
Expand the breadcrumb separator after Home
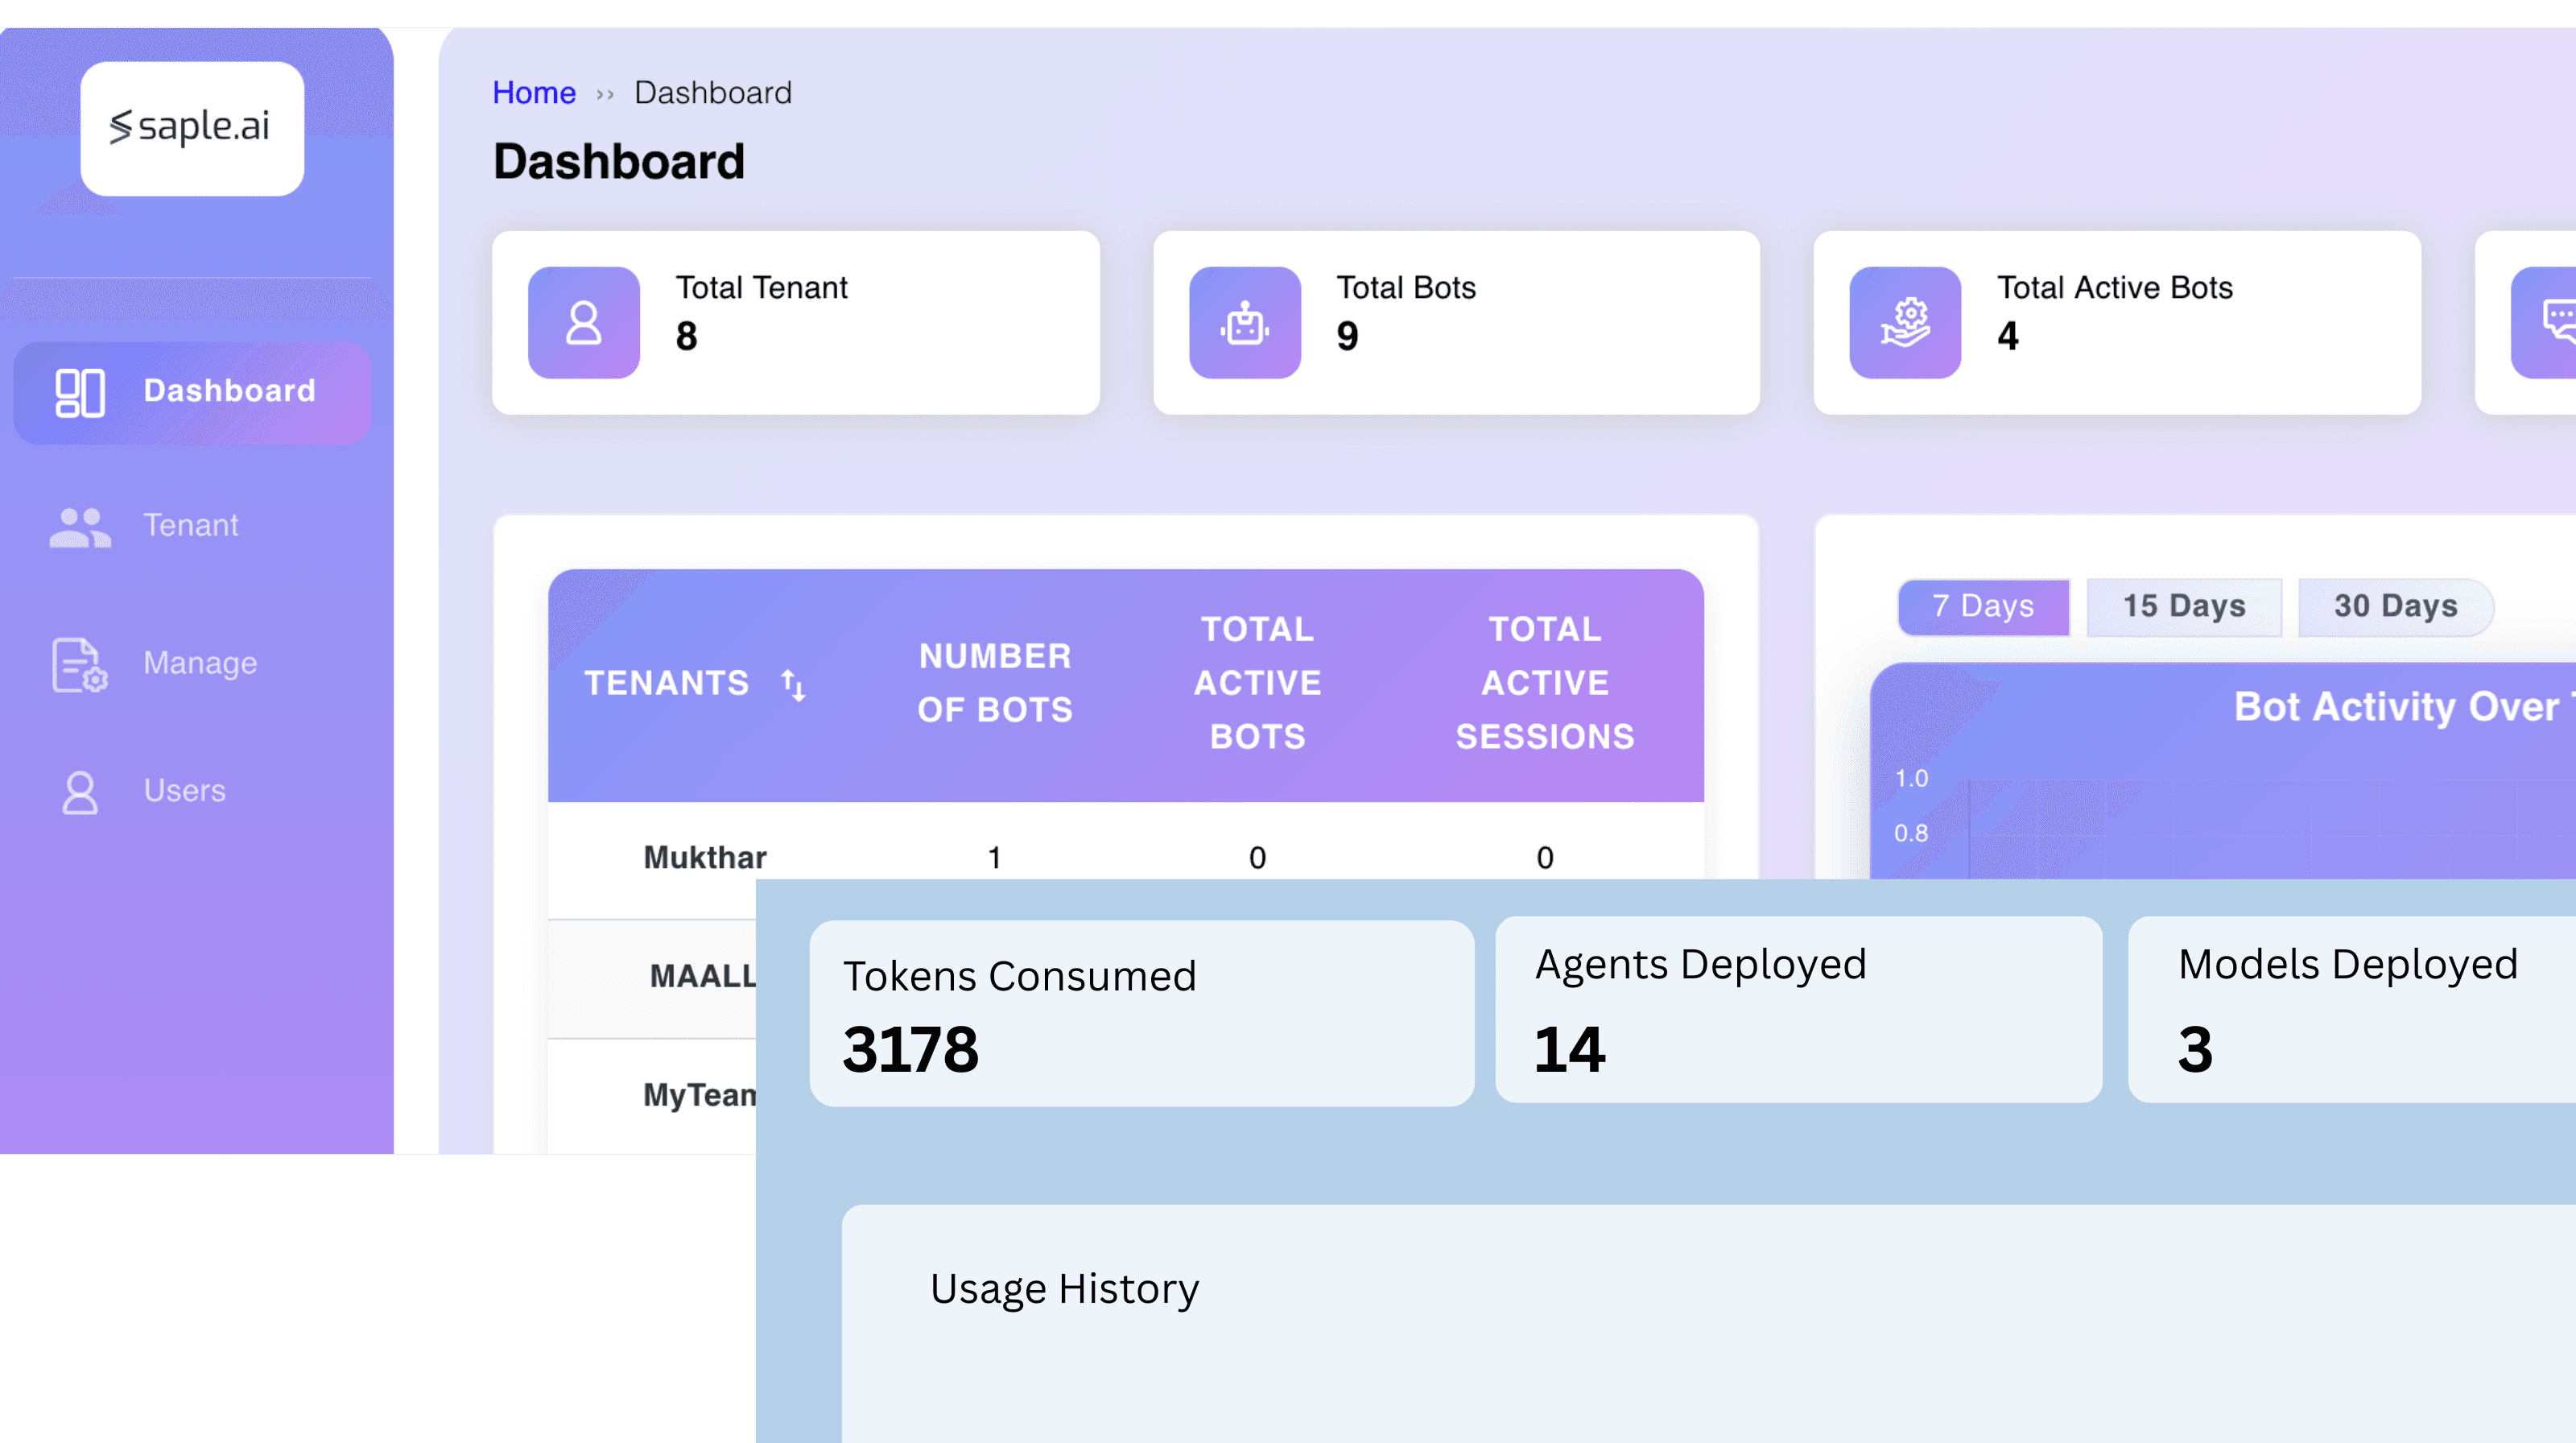604,92
